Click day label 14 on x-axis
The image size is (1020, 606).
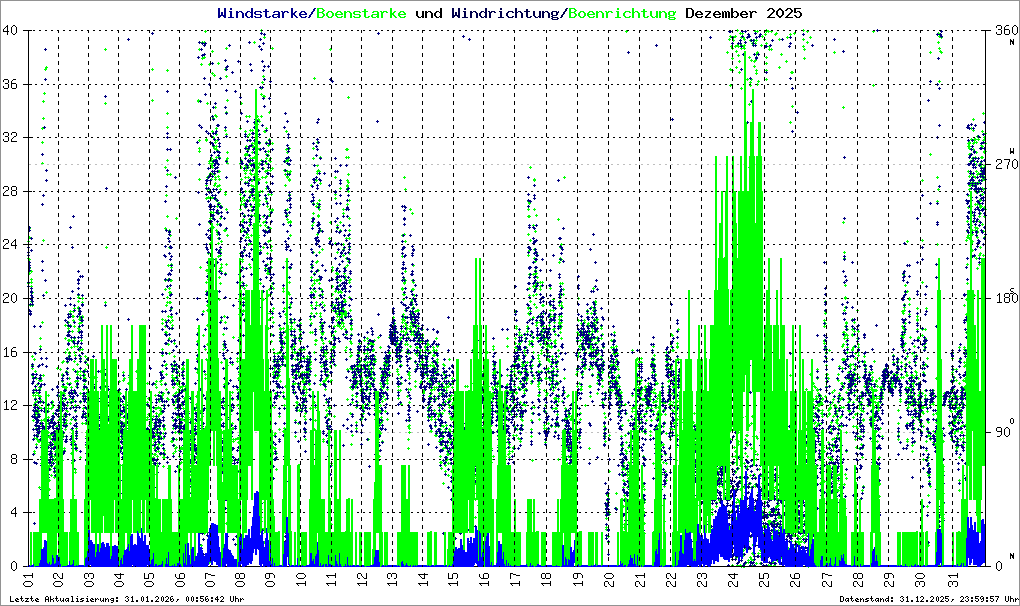point(422,579)
